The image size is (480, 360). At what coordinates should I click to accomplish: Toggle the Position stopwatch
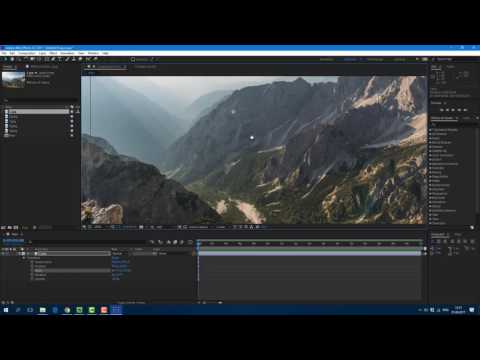click(32, 266)
